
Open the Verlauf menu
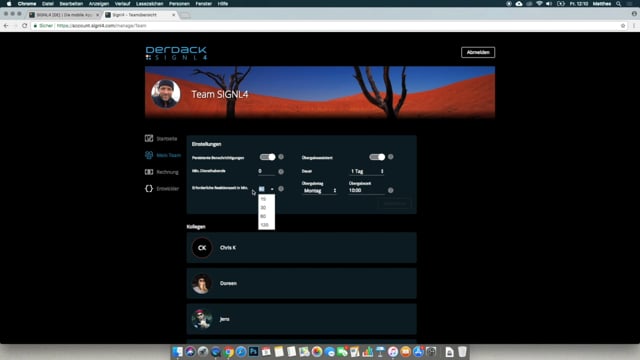point(122,4)
